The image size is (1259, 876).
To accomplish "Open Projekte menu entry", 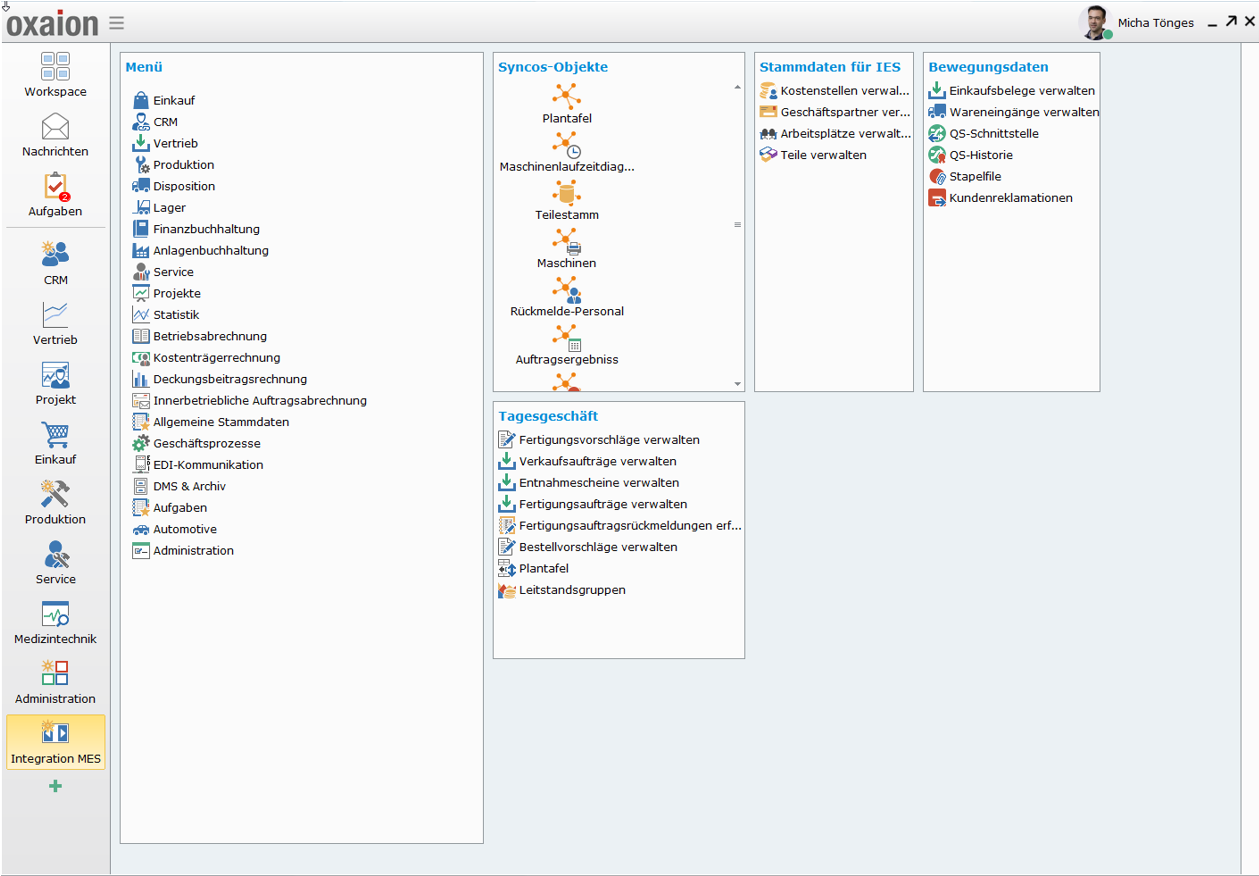I will tap(167, 294).
